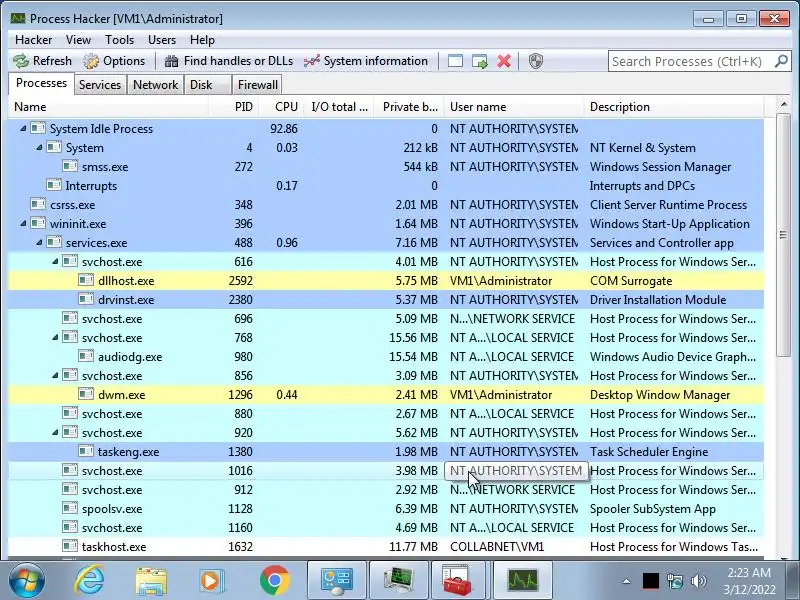The width and height of the screenshot is (800, 600).
Task: Collapse svchost.exe PID 920 node
Action: (x=55, y=433)
